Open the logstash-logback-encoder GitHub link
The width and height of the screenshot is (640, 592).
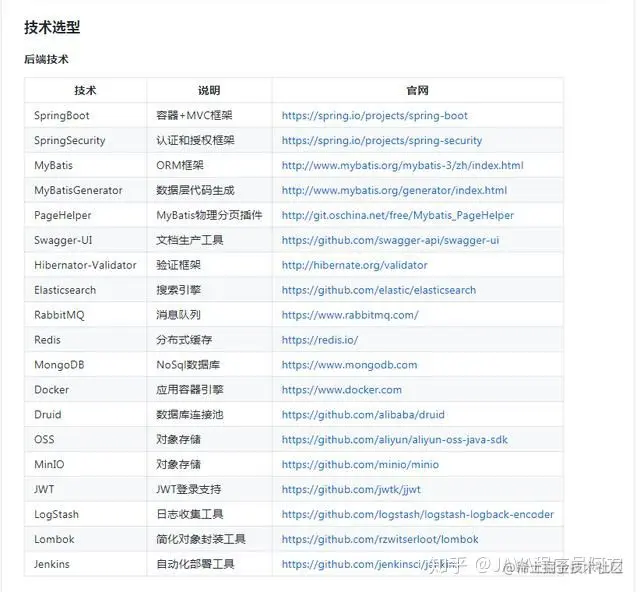click(x=418, y=514)
